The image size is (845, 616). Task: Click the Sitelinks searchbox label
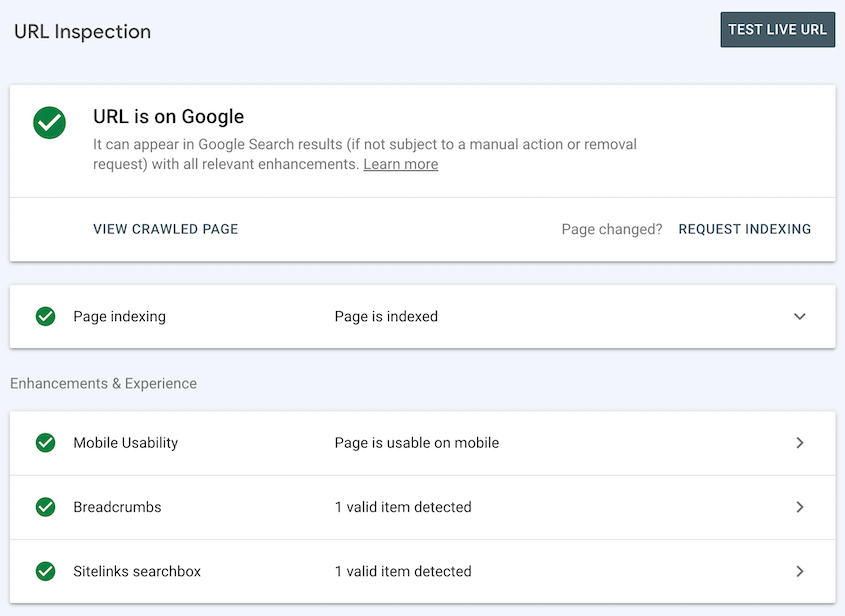coord(137,571)
